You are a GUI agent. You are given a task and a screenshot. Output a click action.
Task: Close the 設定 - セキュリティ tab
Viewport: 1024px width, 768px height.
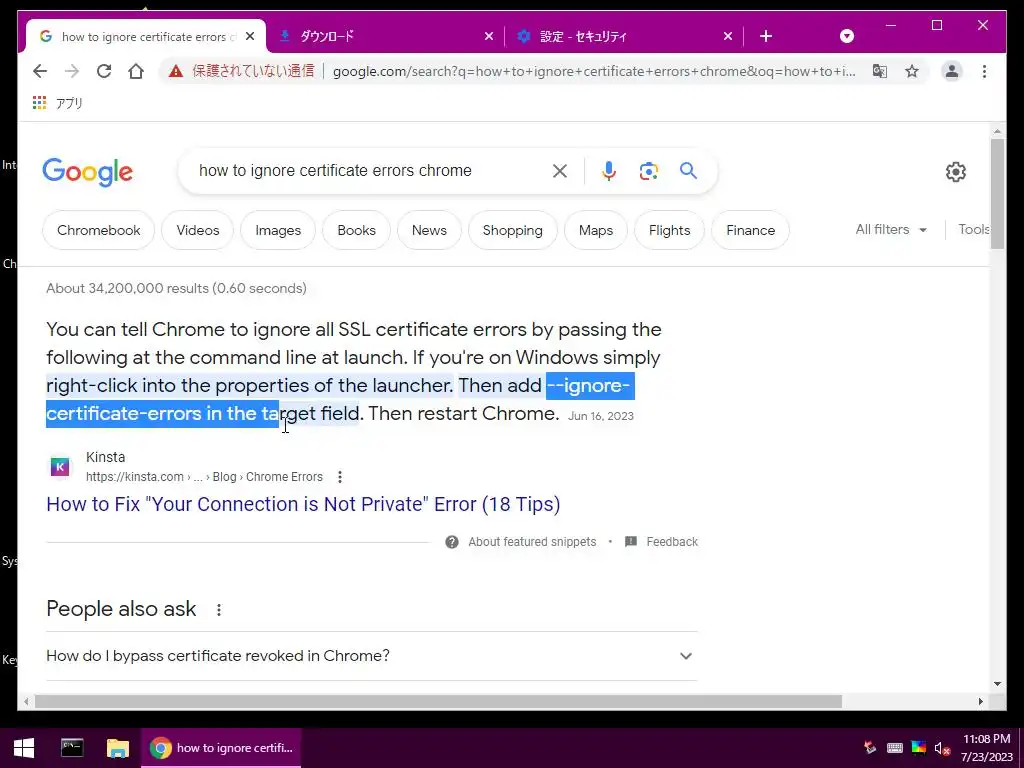coord(728,37)
